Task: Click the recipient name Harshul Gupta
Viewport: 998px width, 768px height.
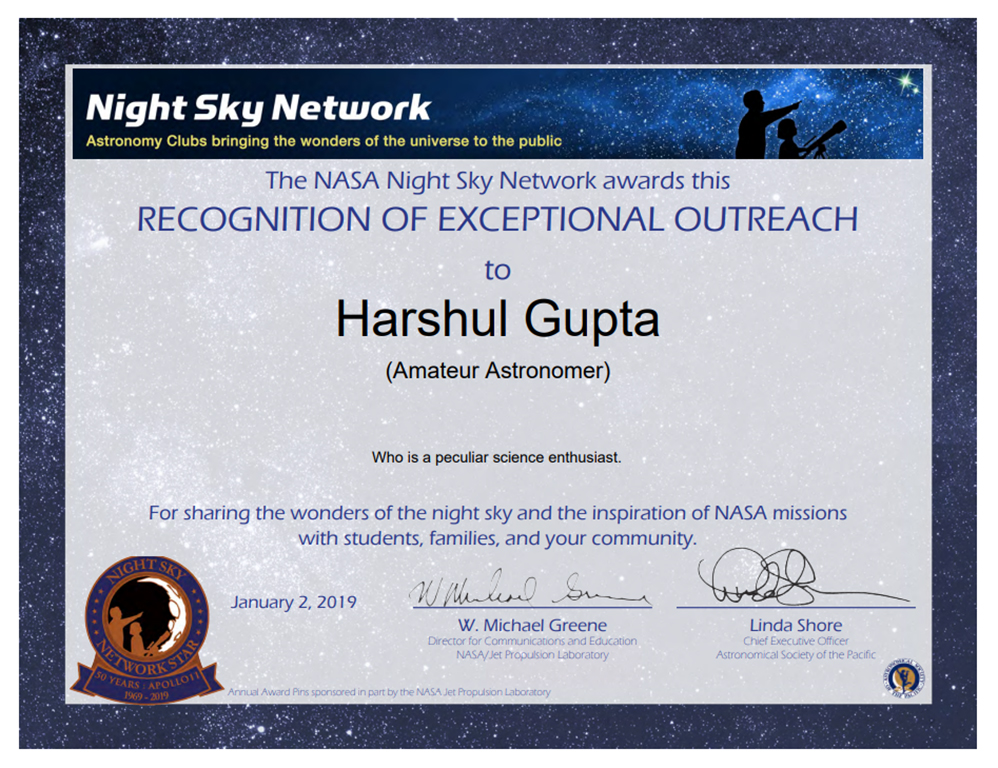Action: (498, 319)
